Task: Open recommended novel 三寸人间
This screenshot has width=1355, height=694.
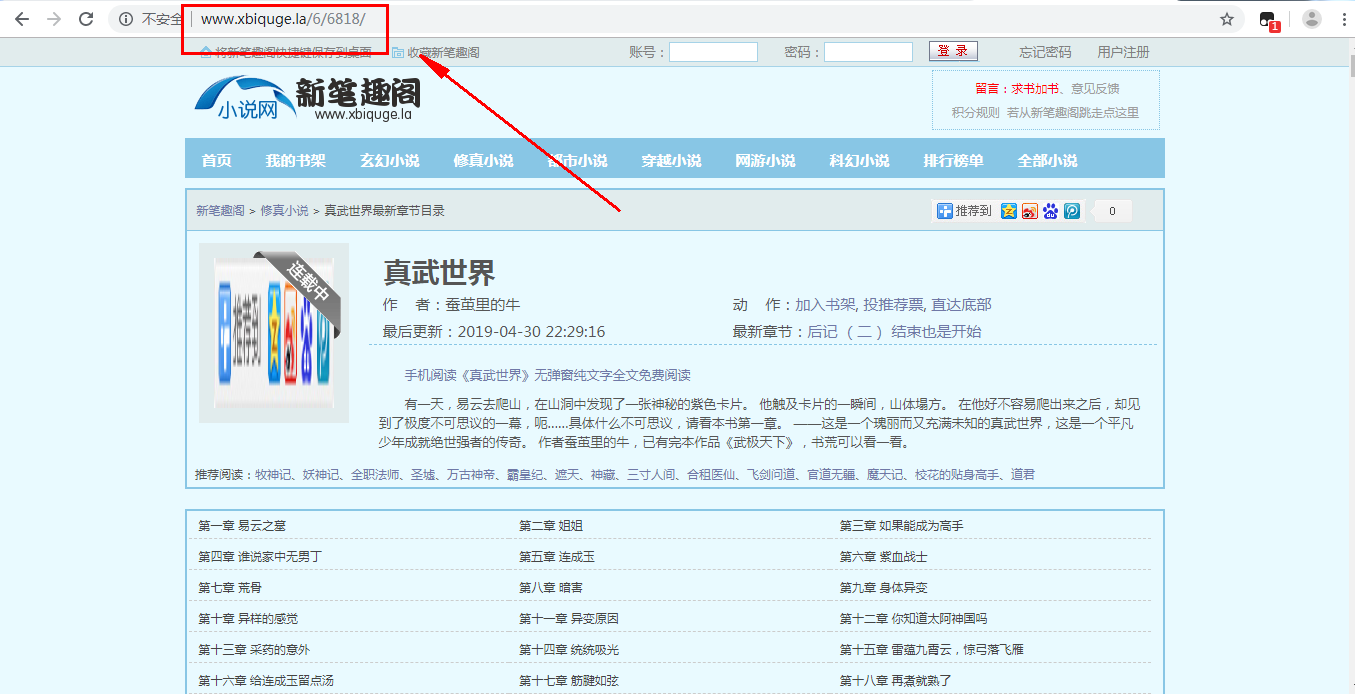Action: tap(650, 474)
